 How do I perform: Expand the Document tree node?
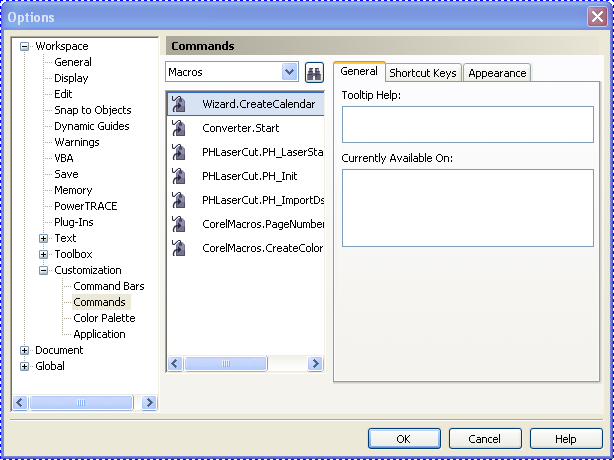point(25,350)
